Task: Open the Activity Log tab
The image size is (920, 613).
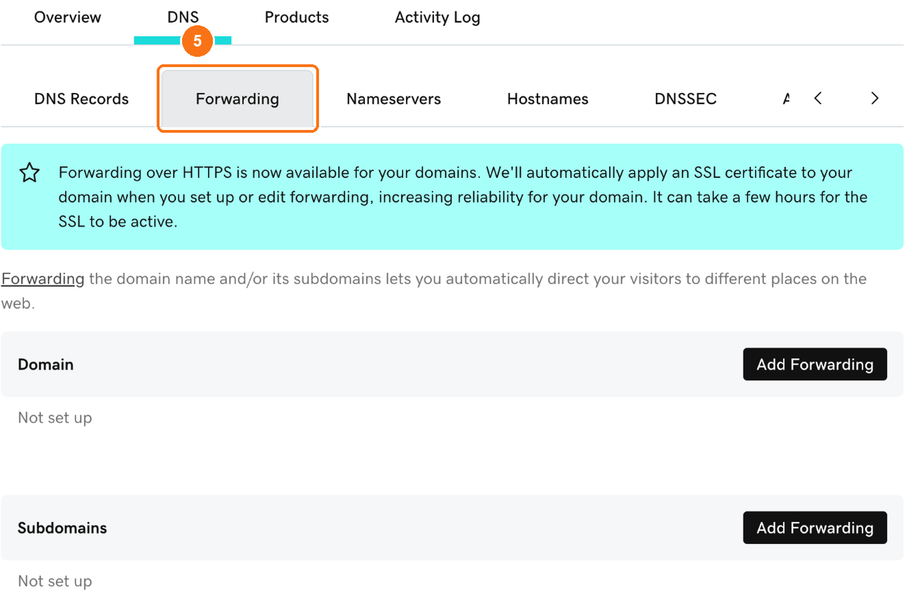Action: tap(437, 18)
